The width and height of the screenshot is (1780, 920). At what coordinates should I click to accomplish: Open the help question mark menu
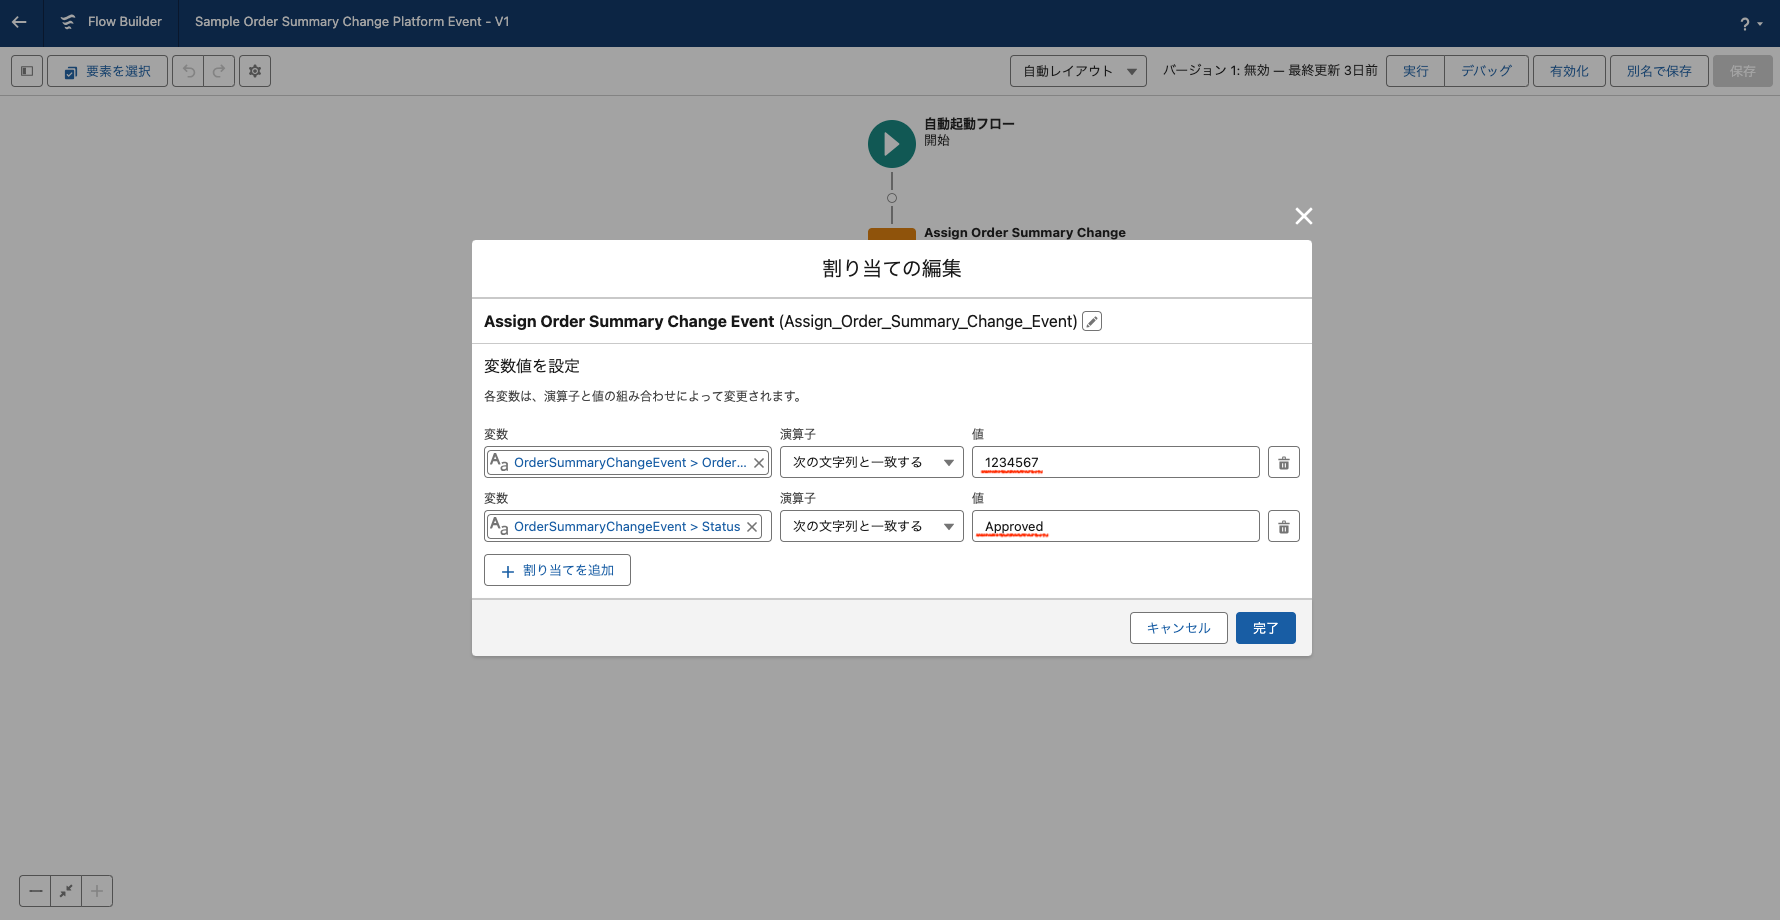click(x=1751, y=24)
